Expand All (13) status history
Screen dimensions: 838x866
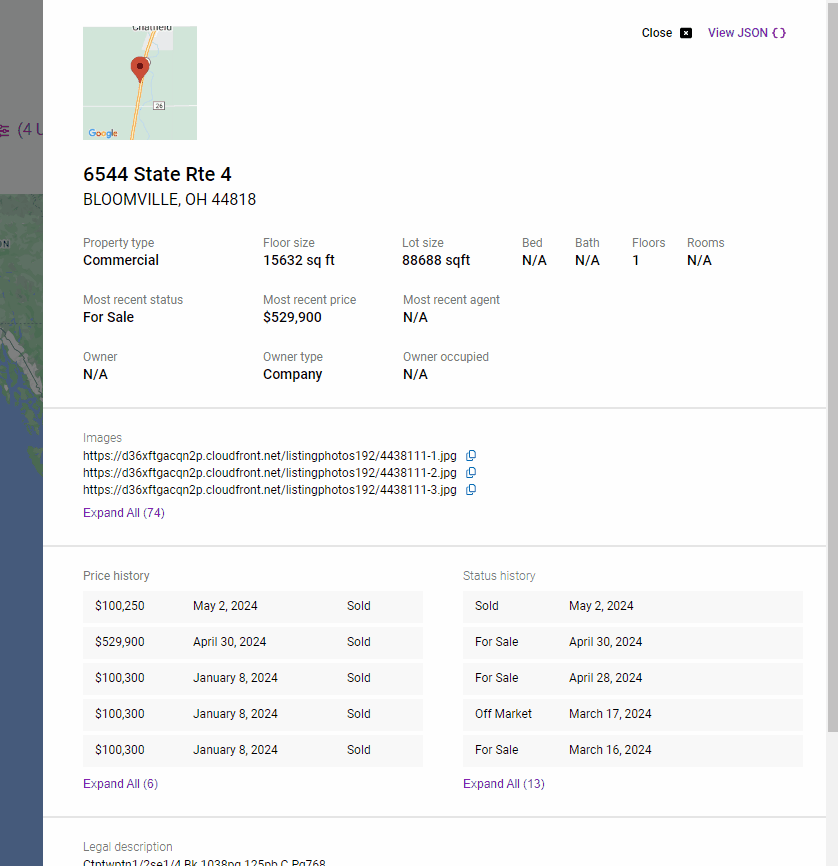pyautogui.click(x=504, y=784)
